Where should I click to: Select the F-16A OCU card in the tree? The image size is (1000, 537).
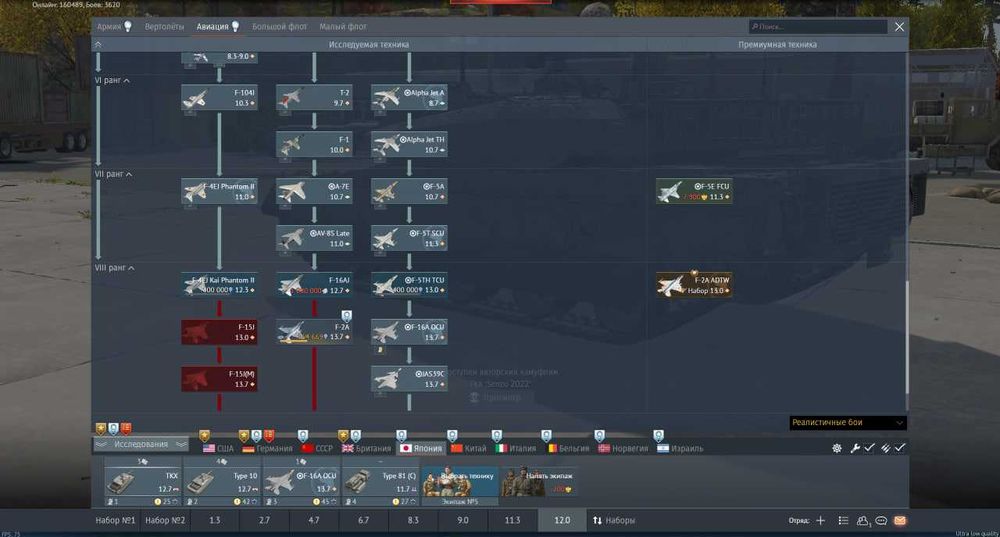(409, 332)
